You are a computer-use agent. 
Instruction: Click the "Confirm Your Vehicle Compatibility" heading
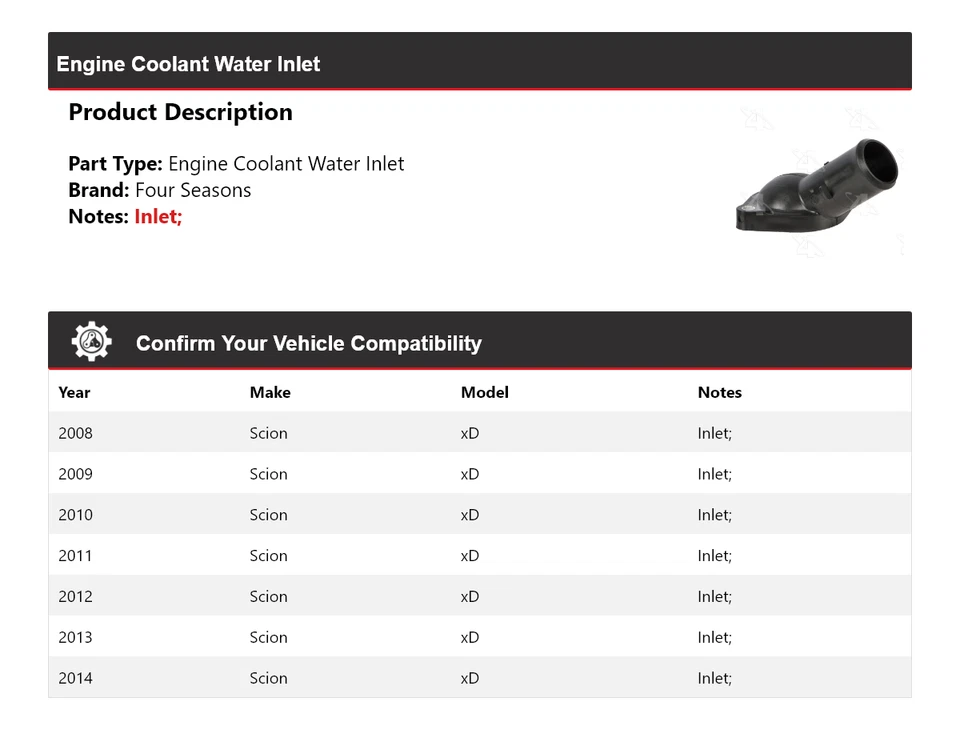pyautogui.click(x=308, y=343)
